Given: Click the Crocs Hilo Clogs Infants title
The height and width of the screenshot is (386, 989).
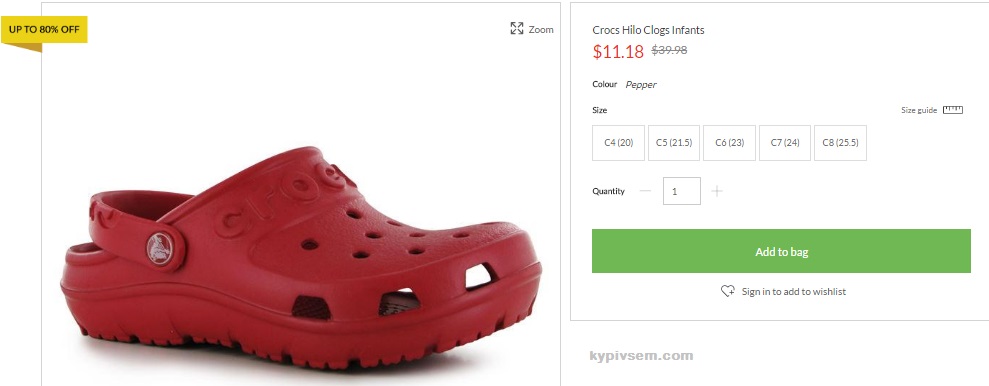Looking at the screenshot, I should (648, 30).
